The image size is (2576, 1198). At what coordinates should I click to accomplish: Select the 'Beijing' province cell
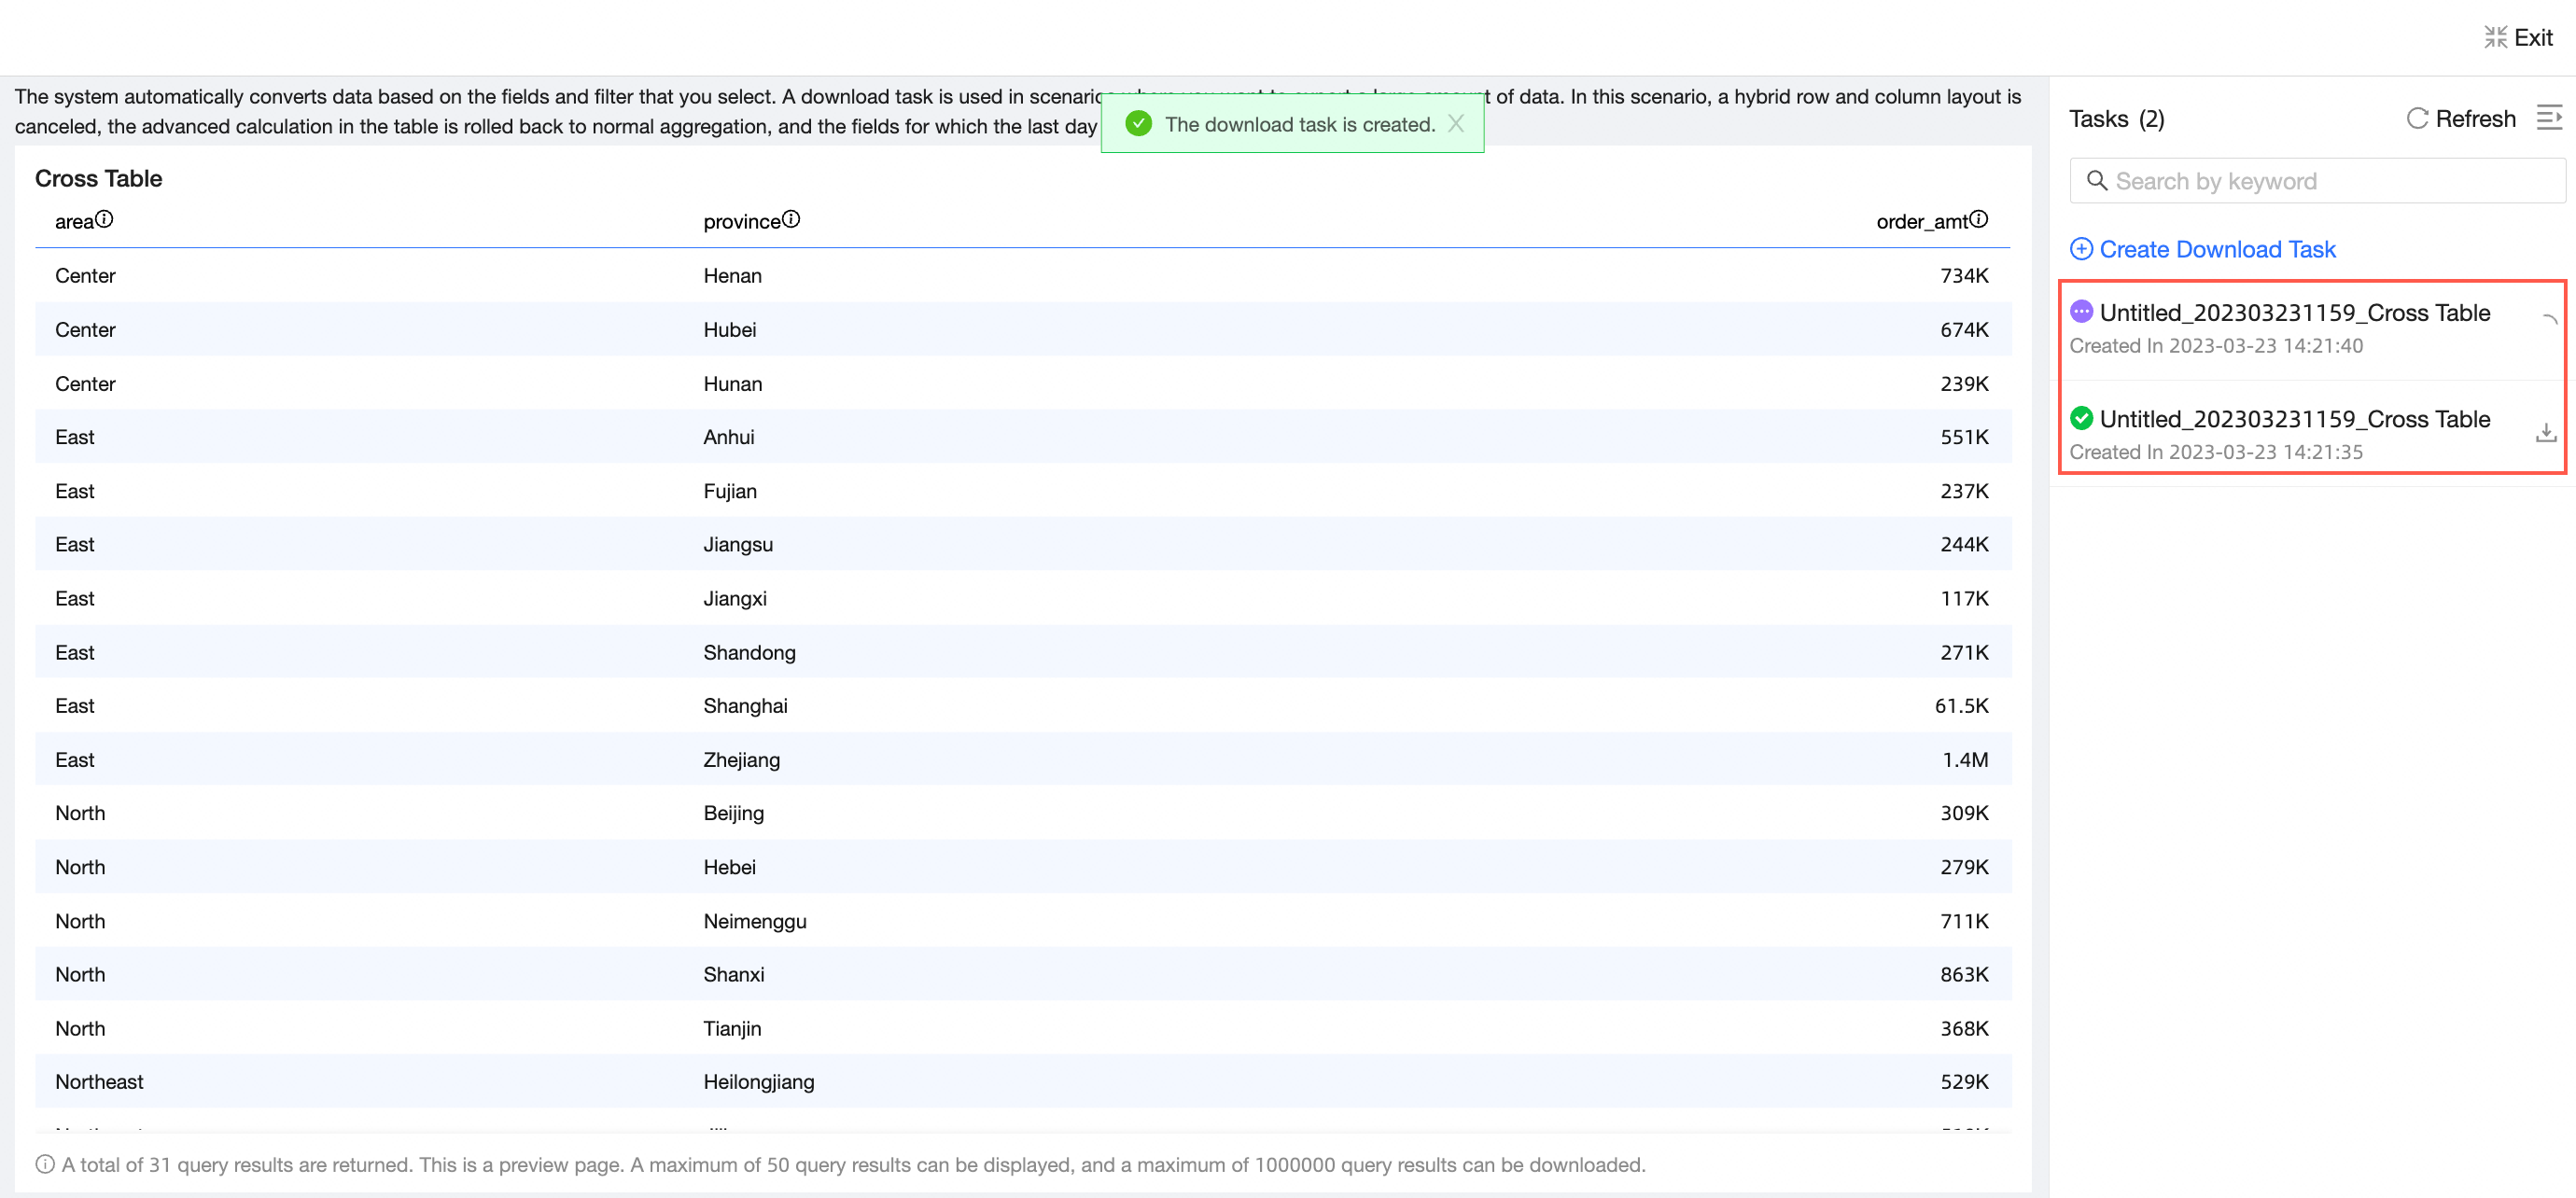coord(733,812)
